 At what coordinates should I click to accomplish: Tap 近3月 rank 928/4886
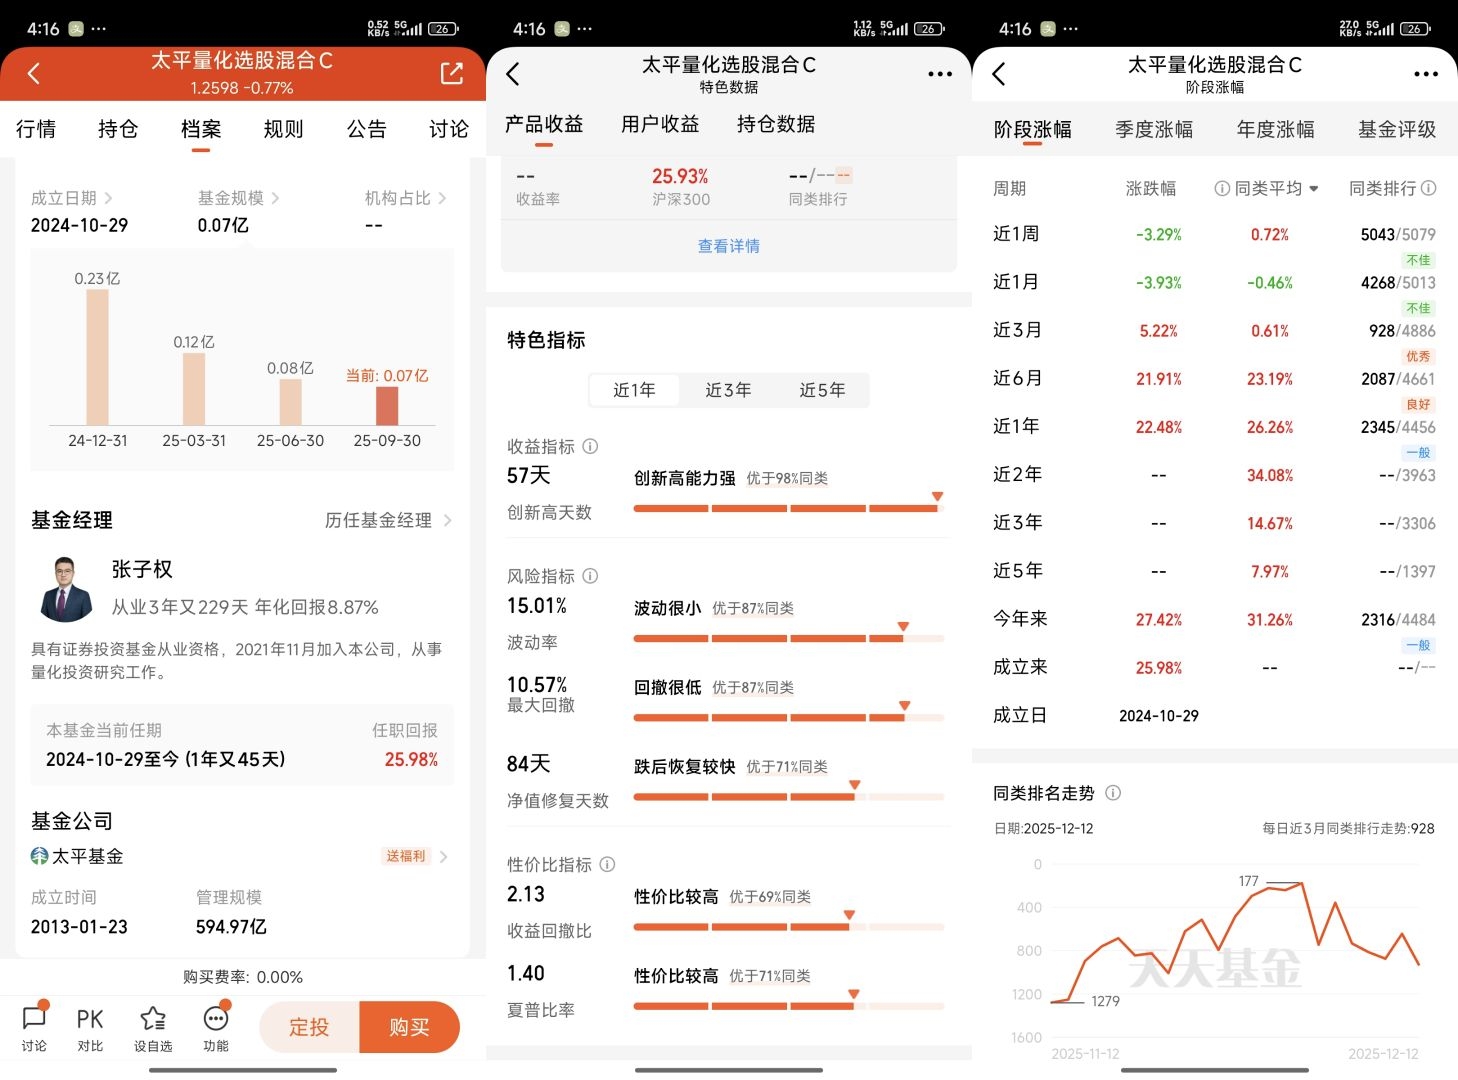(x=1402, y=331)
